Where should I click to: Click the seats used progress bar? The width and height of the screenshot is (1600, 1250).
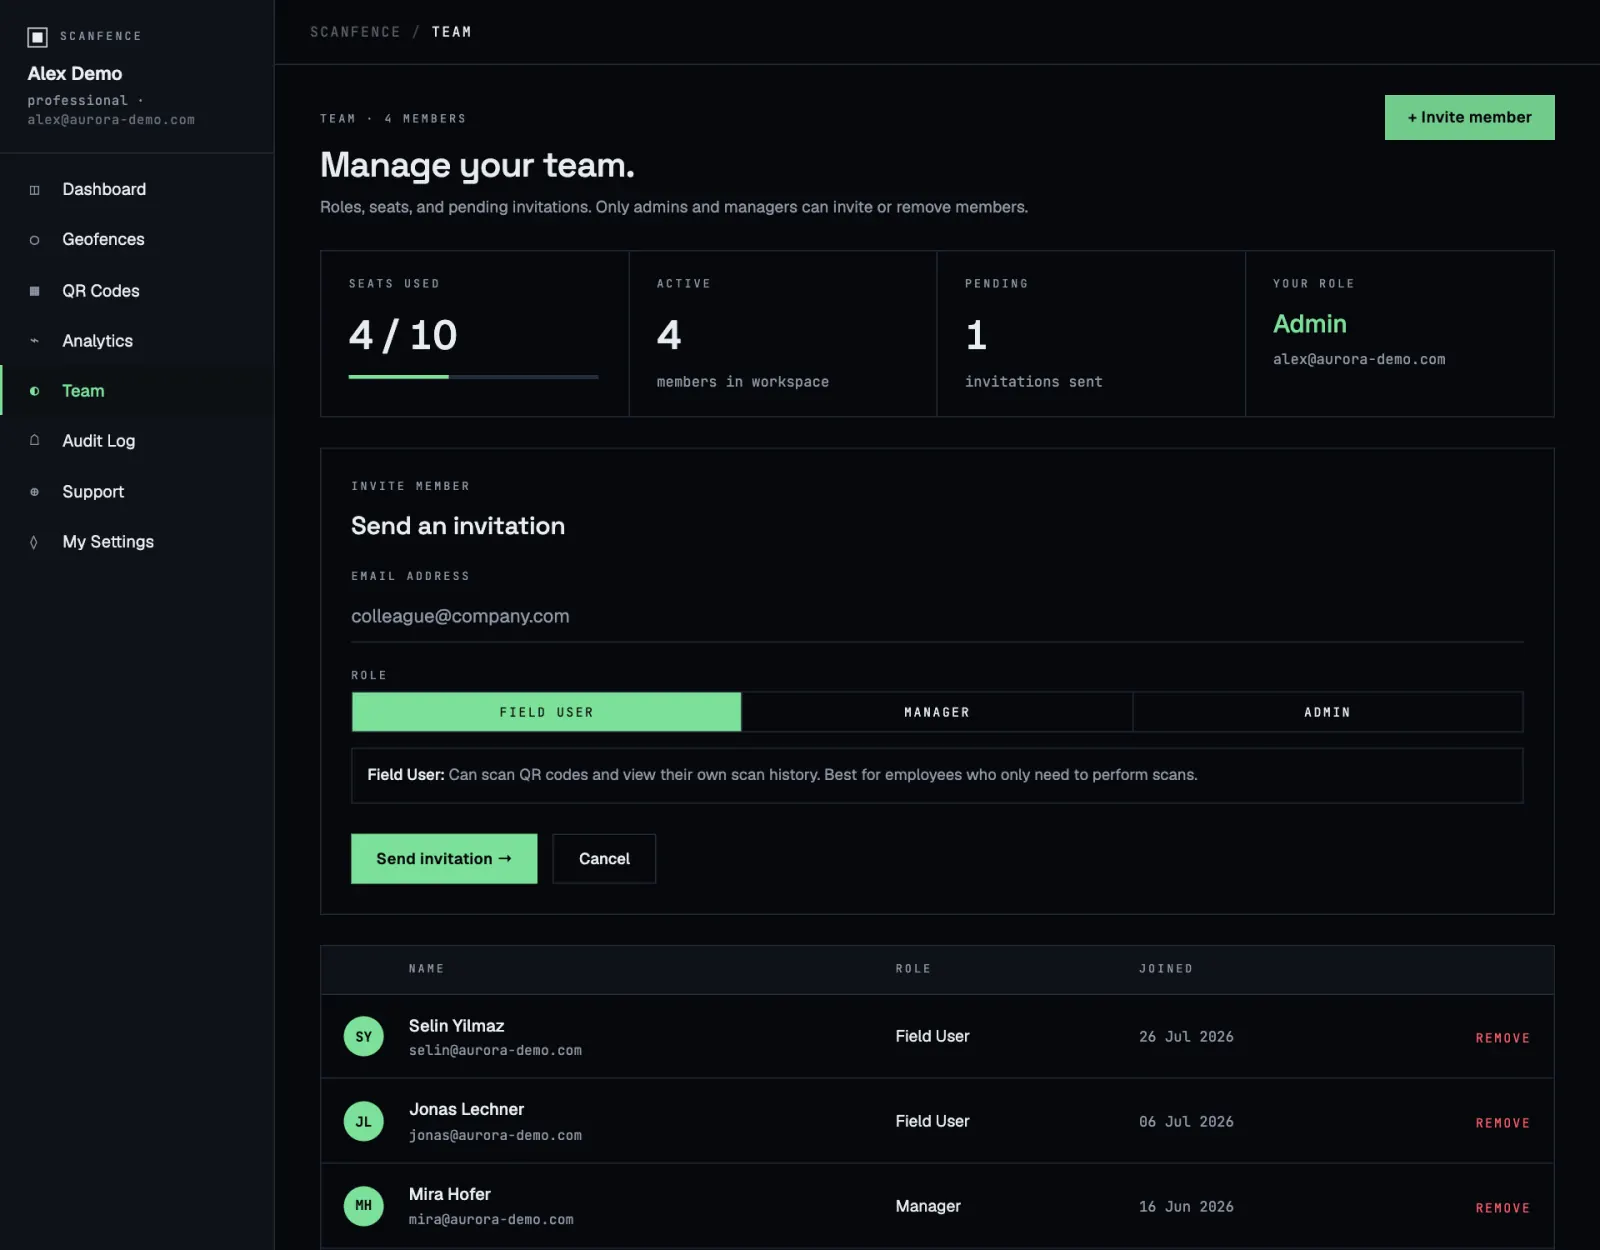tap(473, 377)
